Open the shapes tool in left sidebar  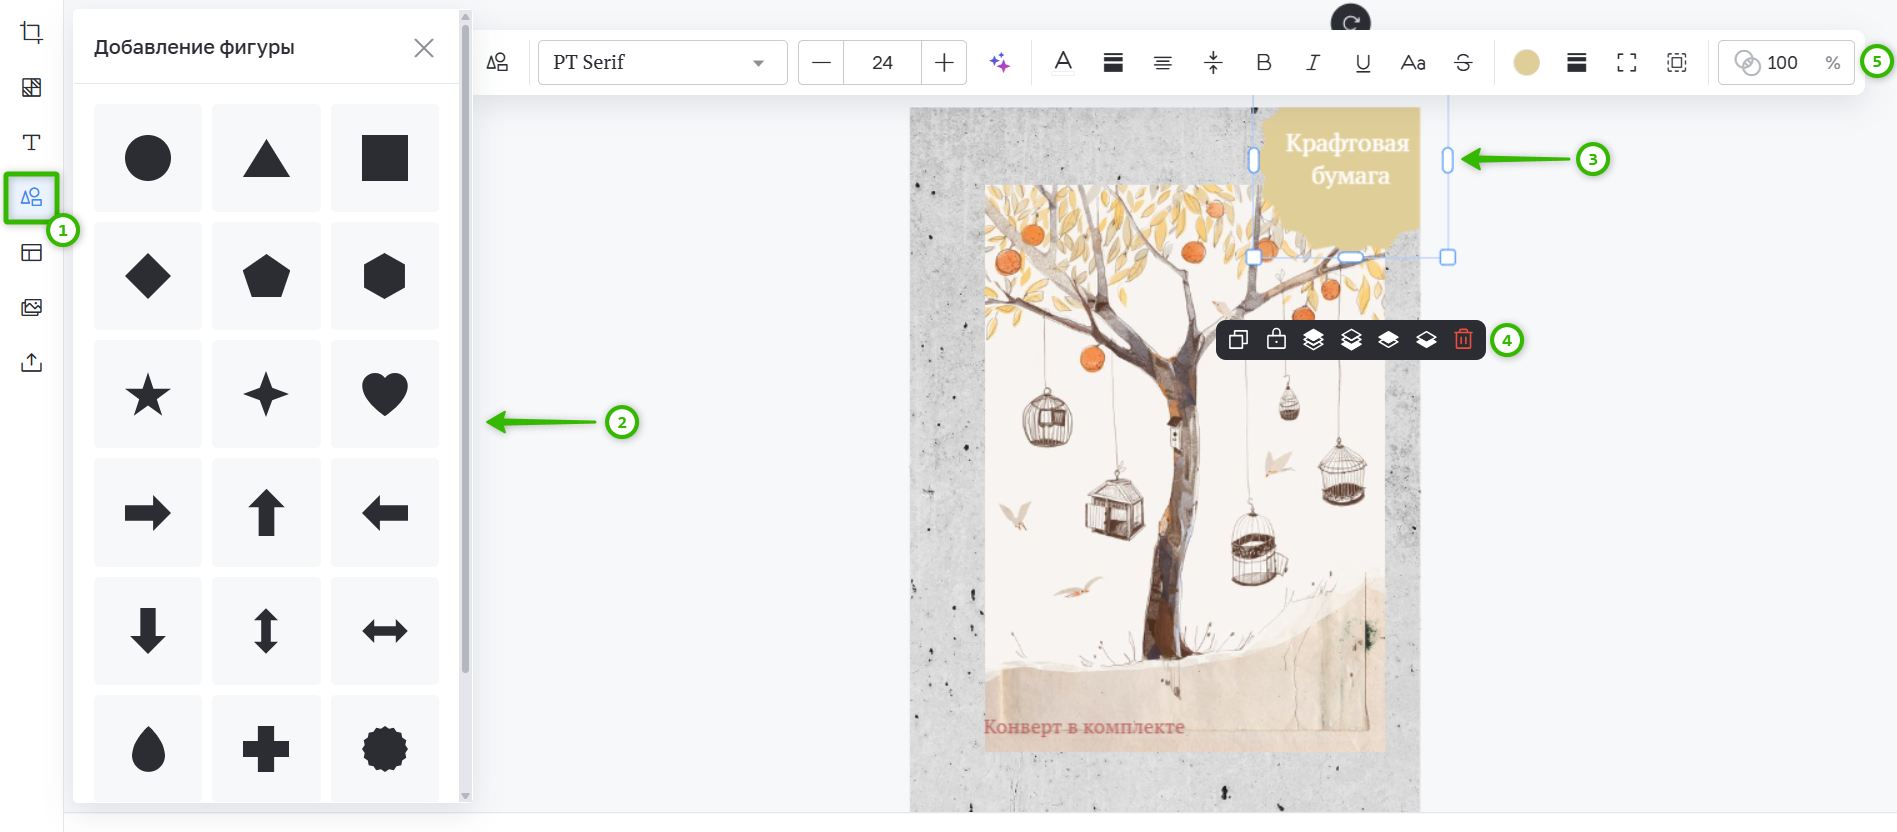(32, 197)
